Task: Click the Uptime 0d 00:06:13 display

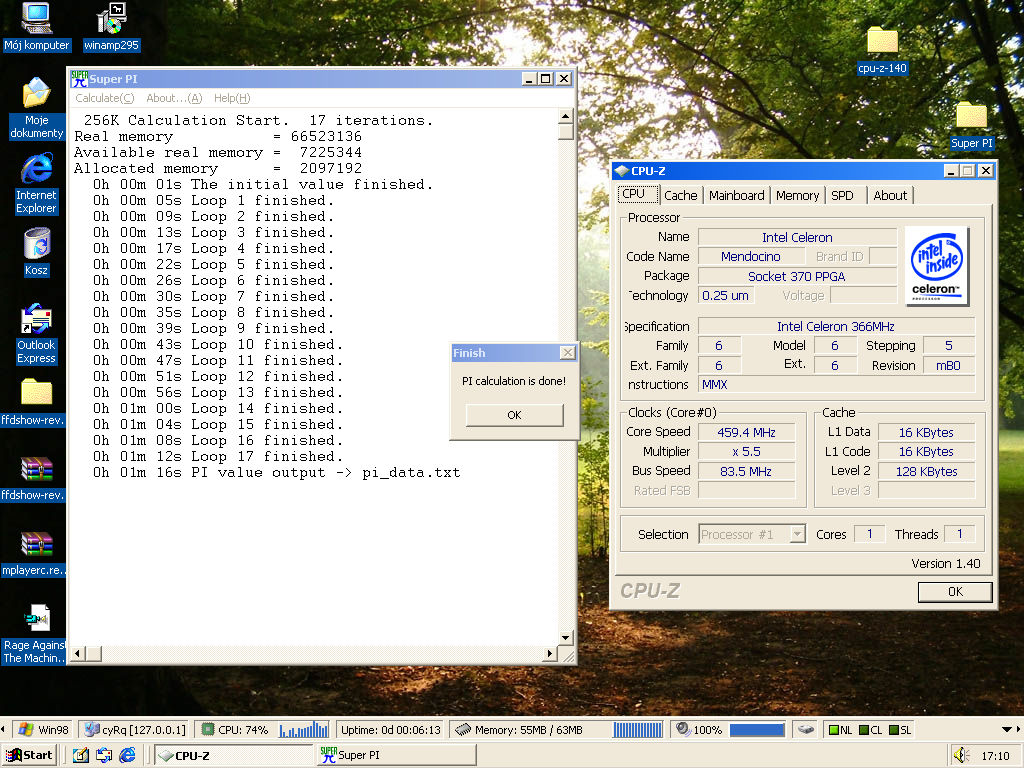Action: (x=391, y=729)
